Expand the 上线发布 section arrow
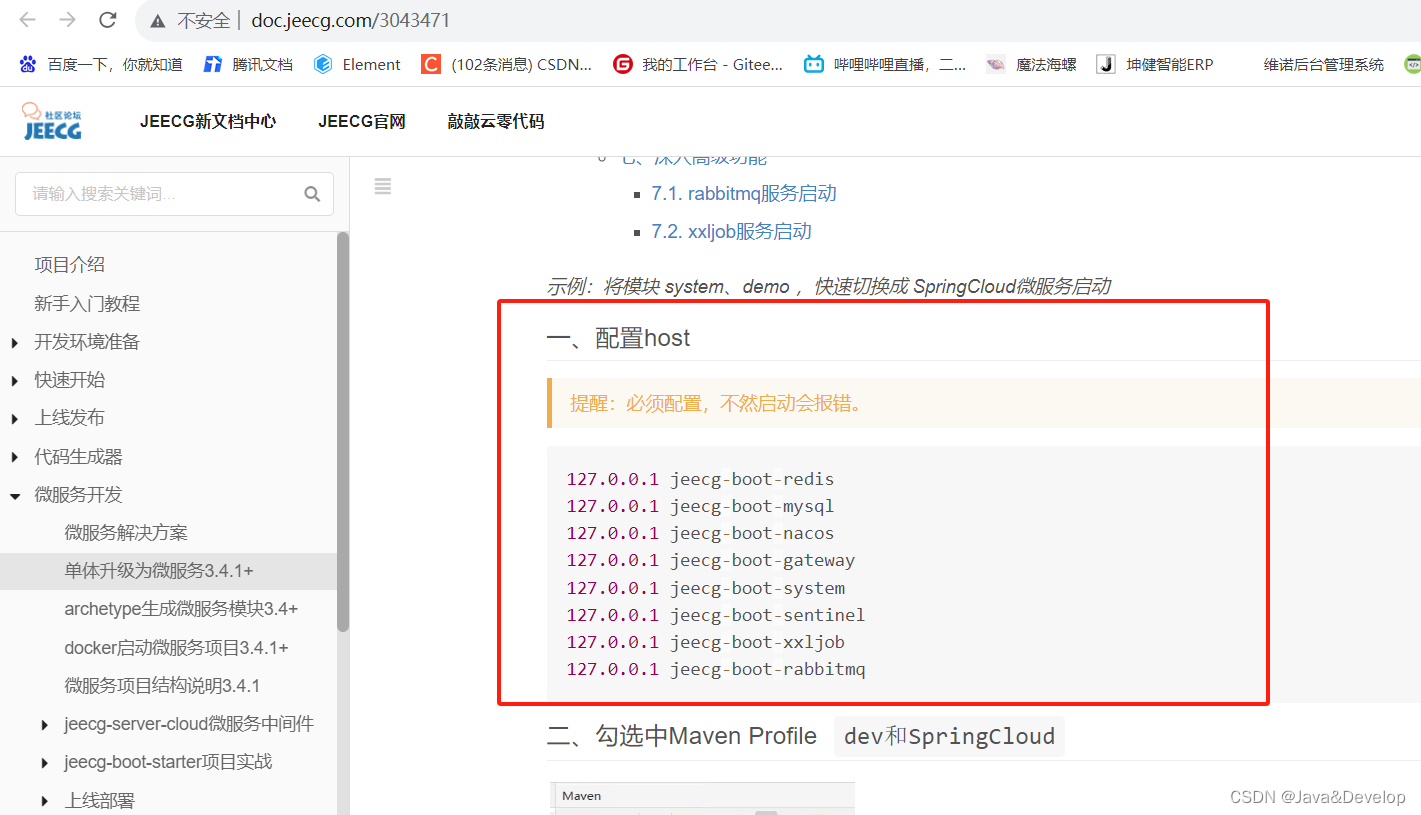Screen dimensions: 1421x815 pos(14,419)
